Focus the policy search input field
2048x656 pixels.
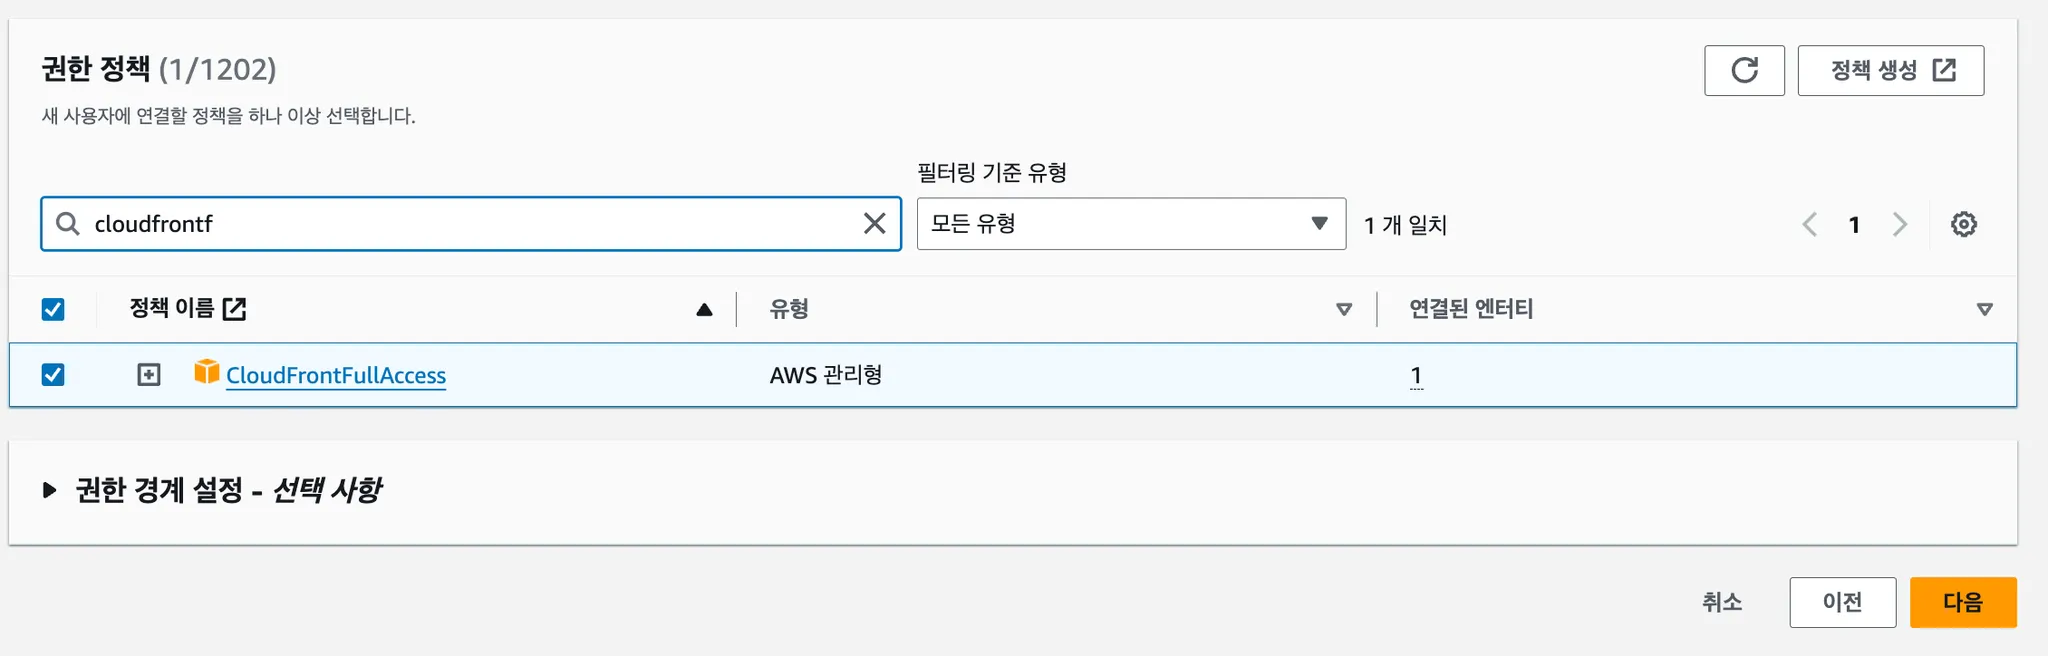471,223
